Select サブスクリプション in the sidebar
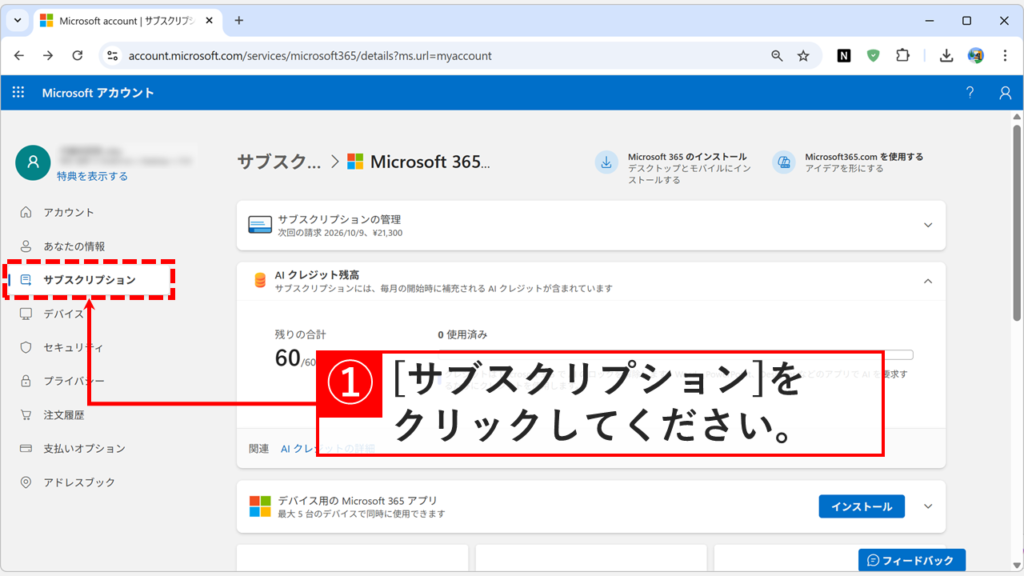 point(89,280)
